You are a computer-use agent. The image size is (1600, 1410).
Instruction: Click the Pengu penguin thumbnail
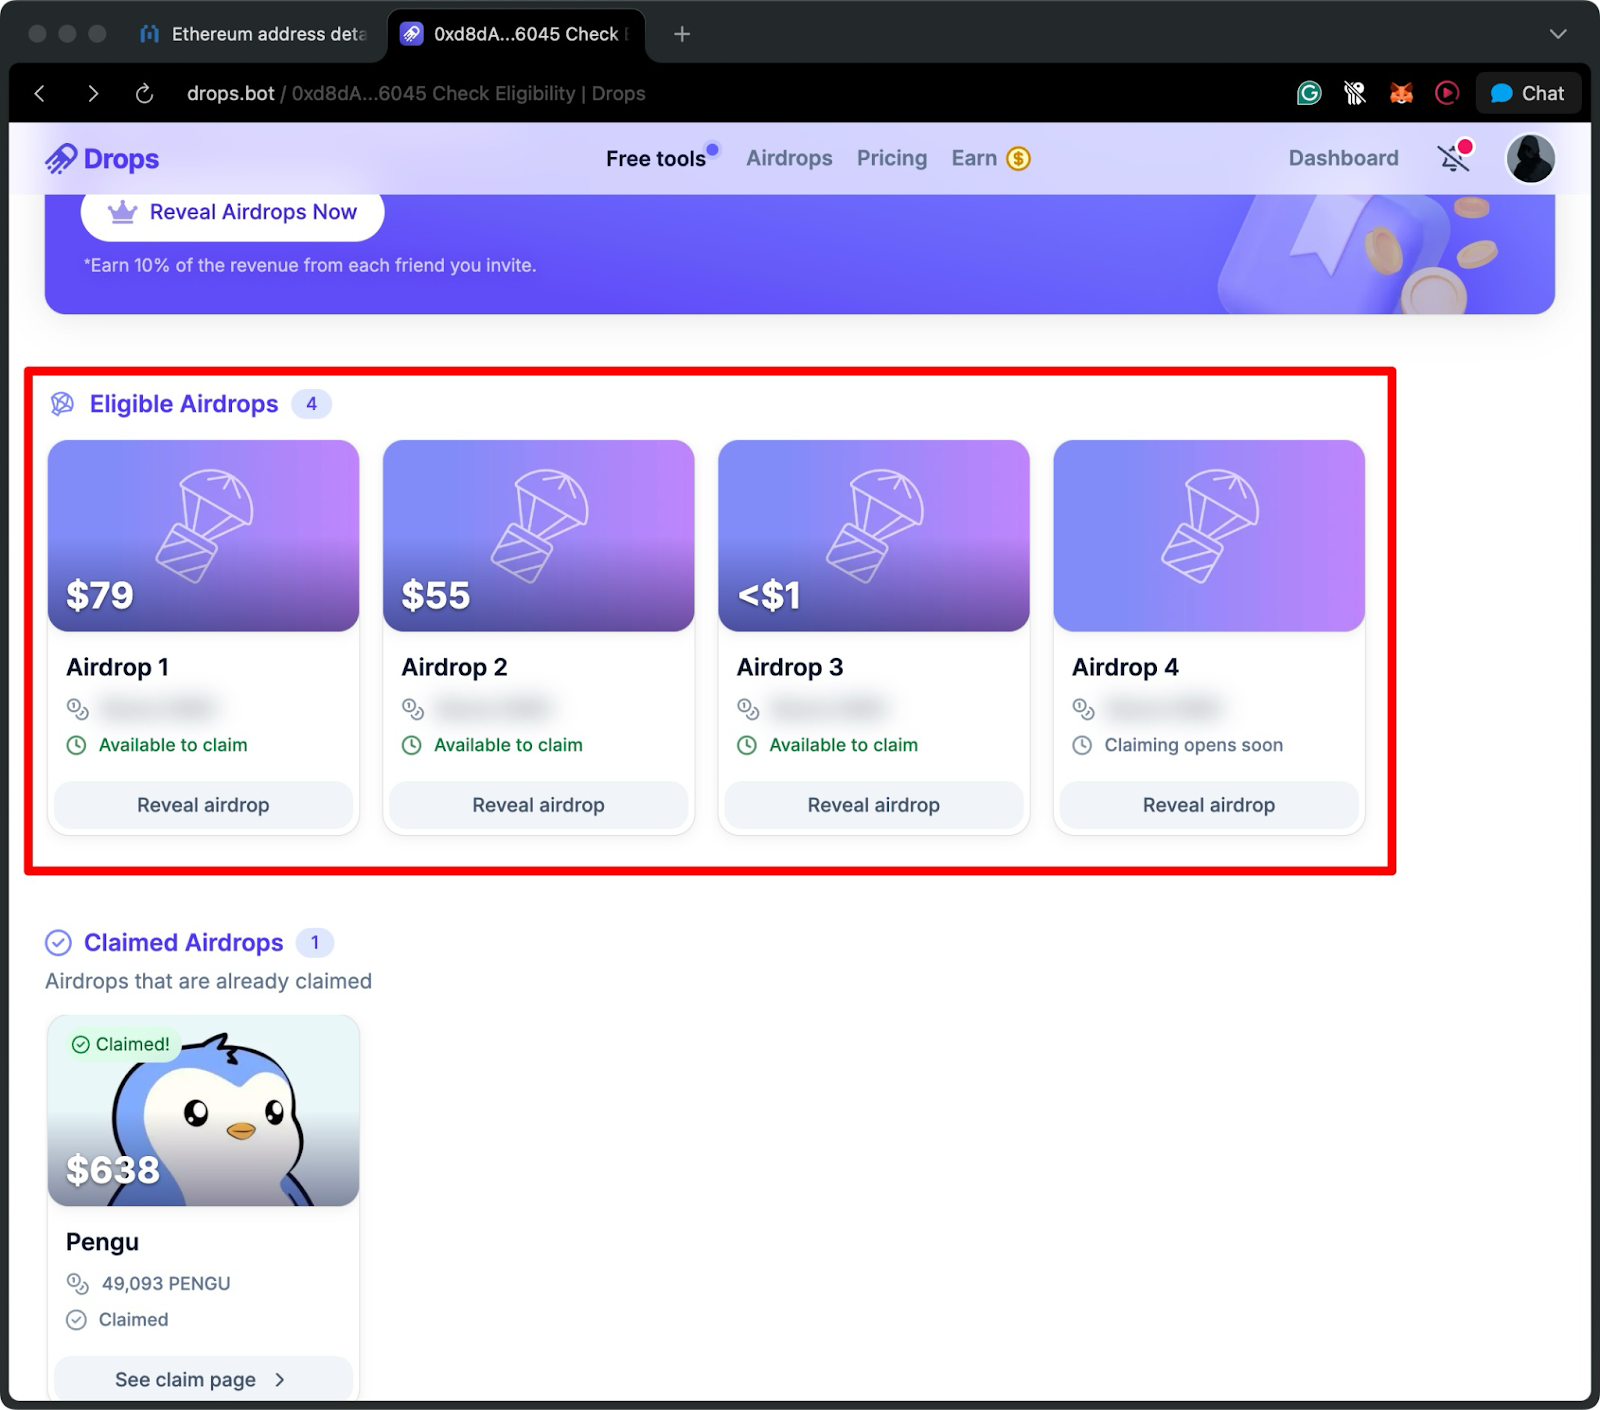(x=203, y=1110)
